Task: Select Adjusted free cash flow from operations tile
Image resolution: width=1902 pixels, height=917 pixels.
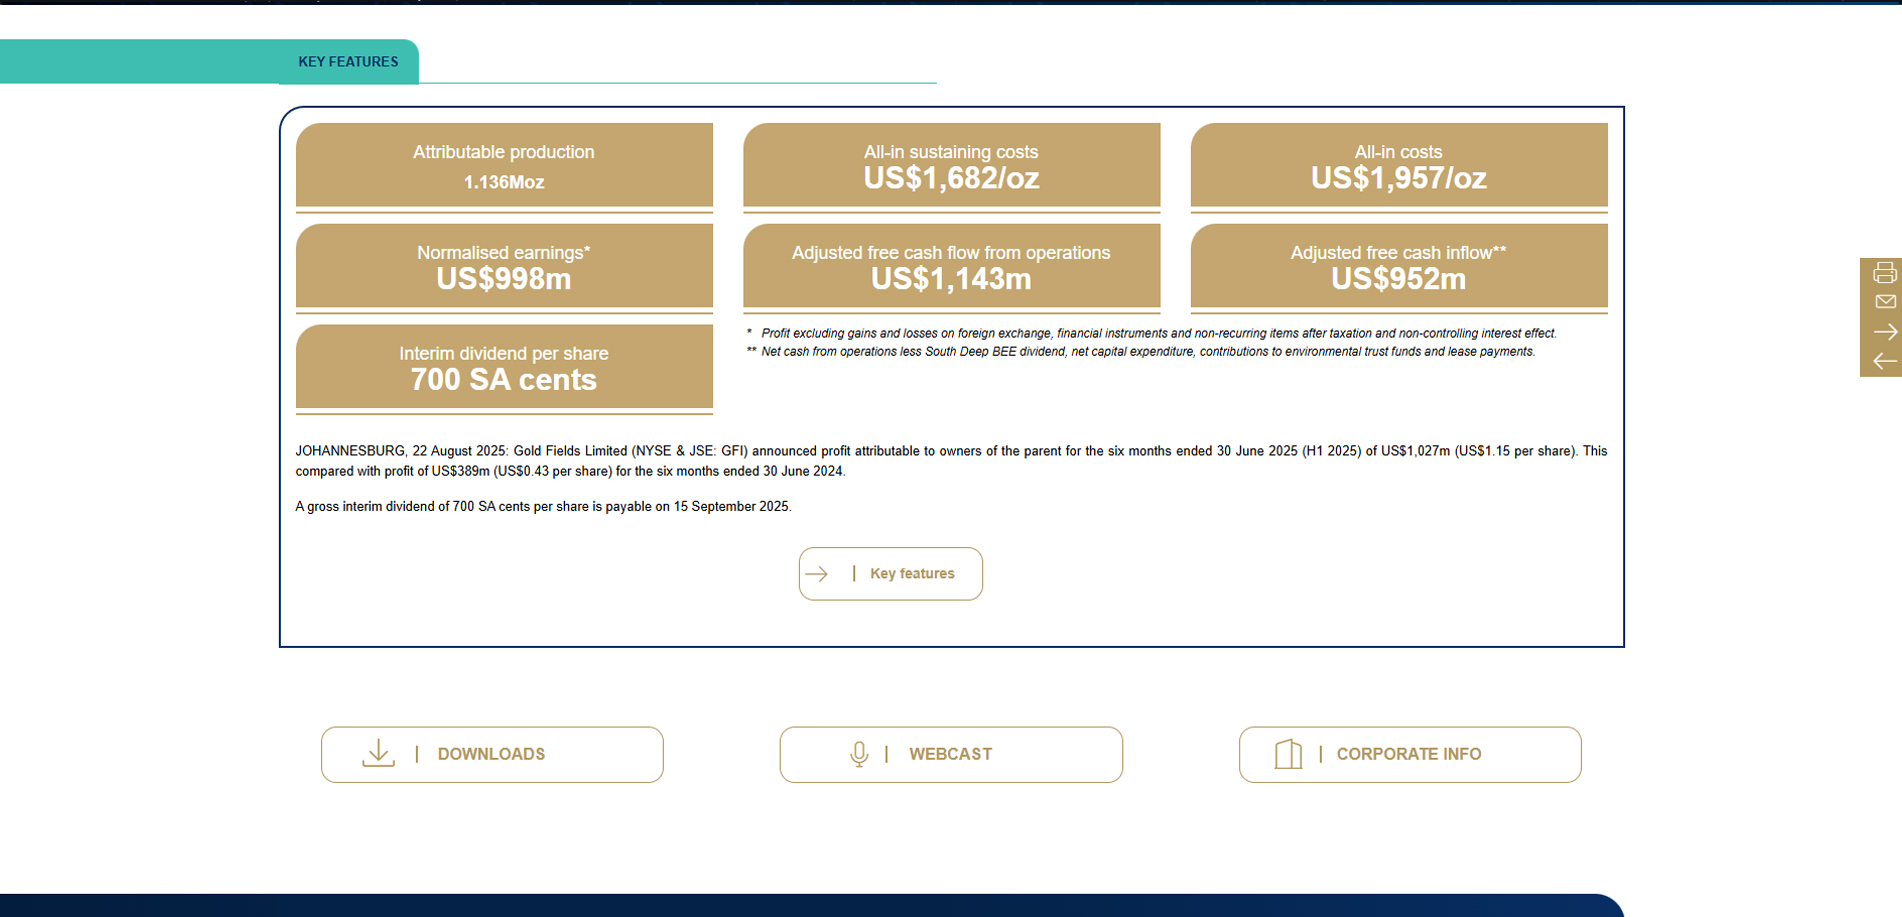Action: [x=951, y=266]
